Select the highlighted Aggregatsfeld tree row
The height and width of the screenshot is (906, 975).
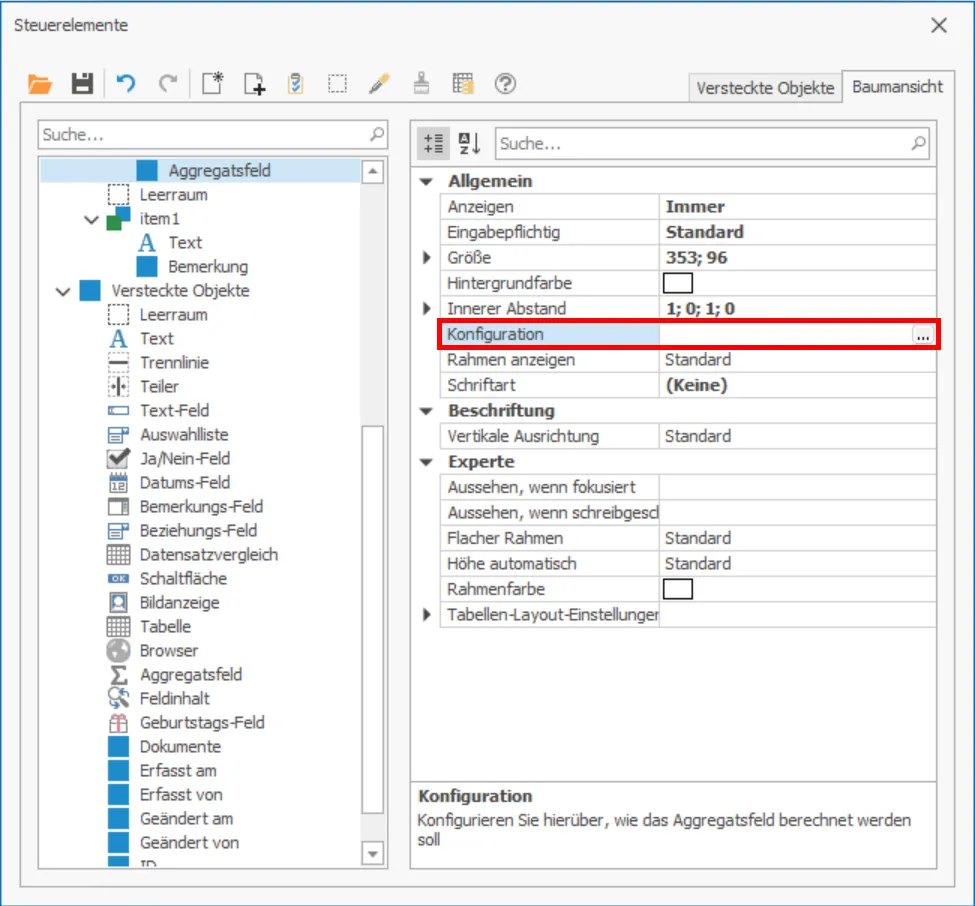pos(200,170)
